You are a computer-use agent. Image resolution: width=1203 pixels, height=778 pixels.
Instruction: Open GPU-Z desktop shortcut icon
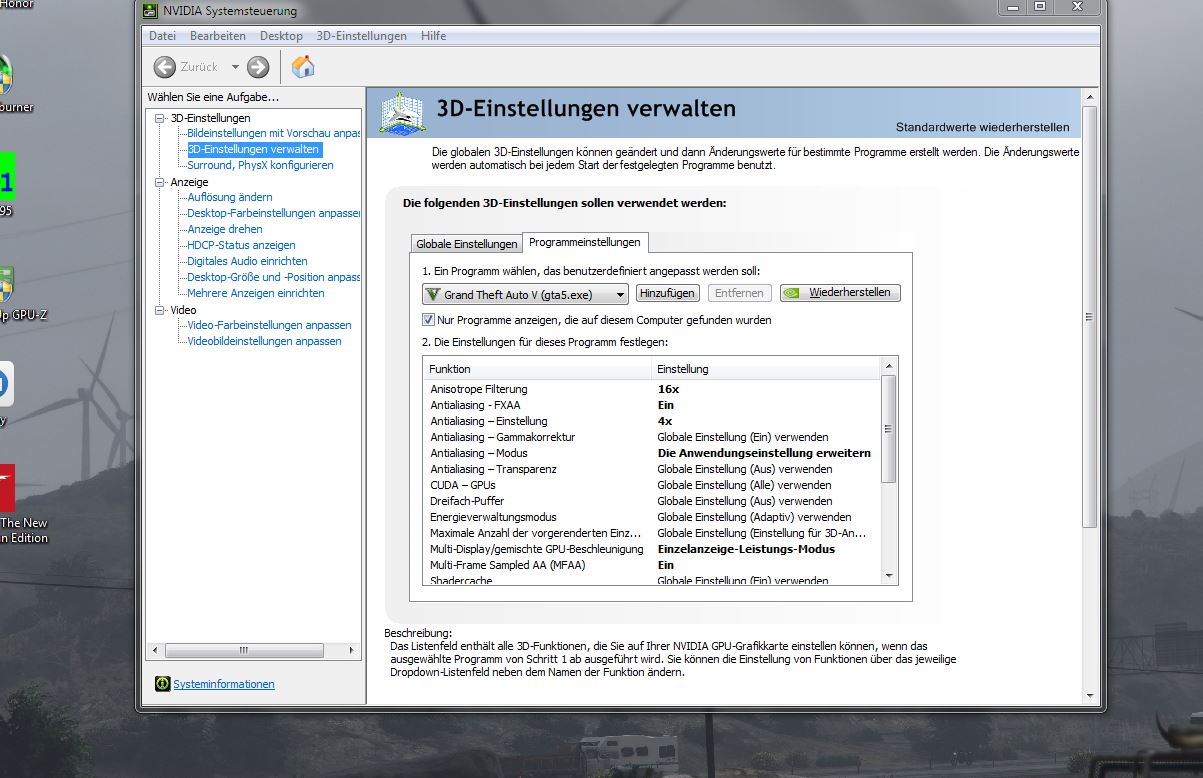[x=5, y=285]
